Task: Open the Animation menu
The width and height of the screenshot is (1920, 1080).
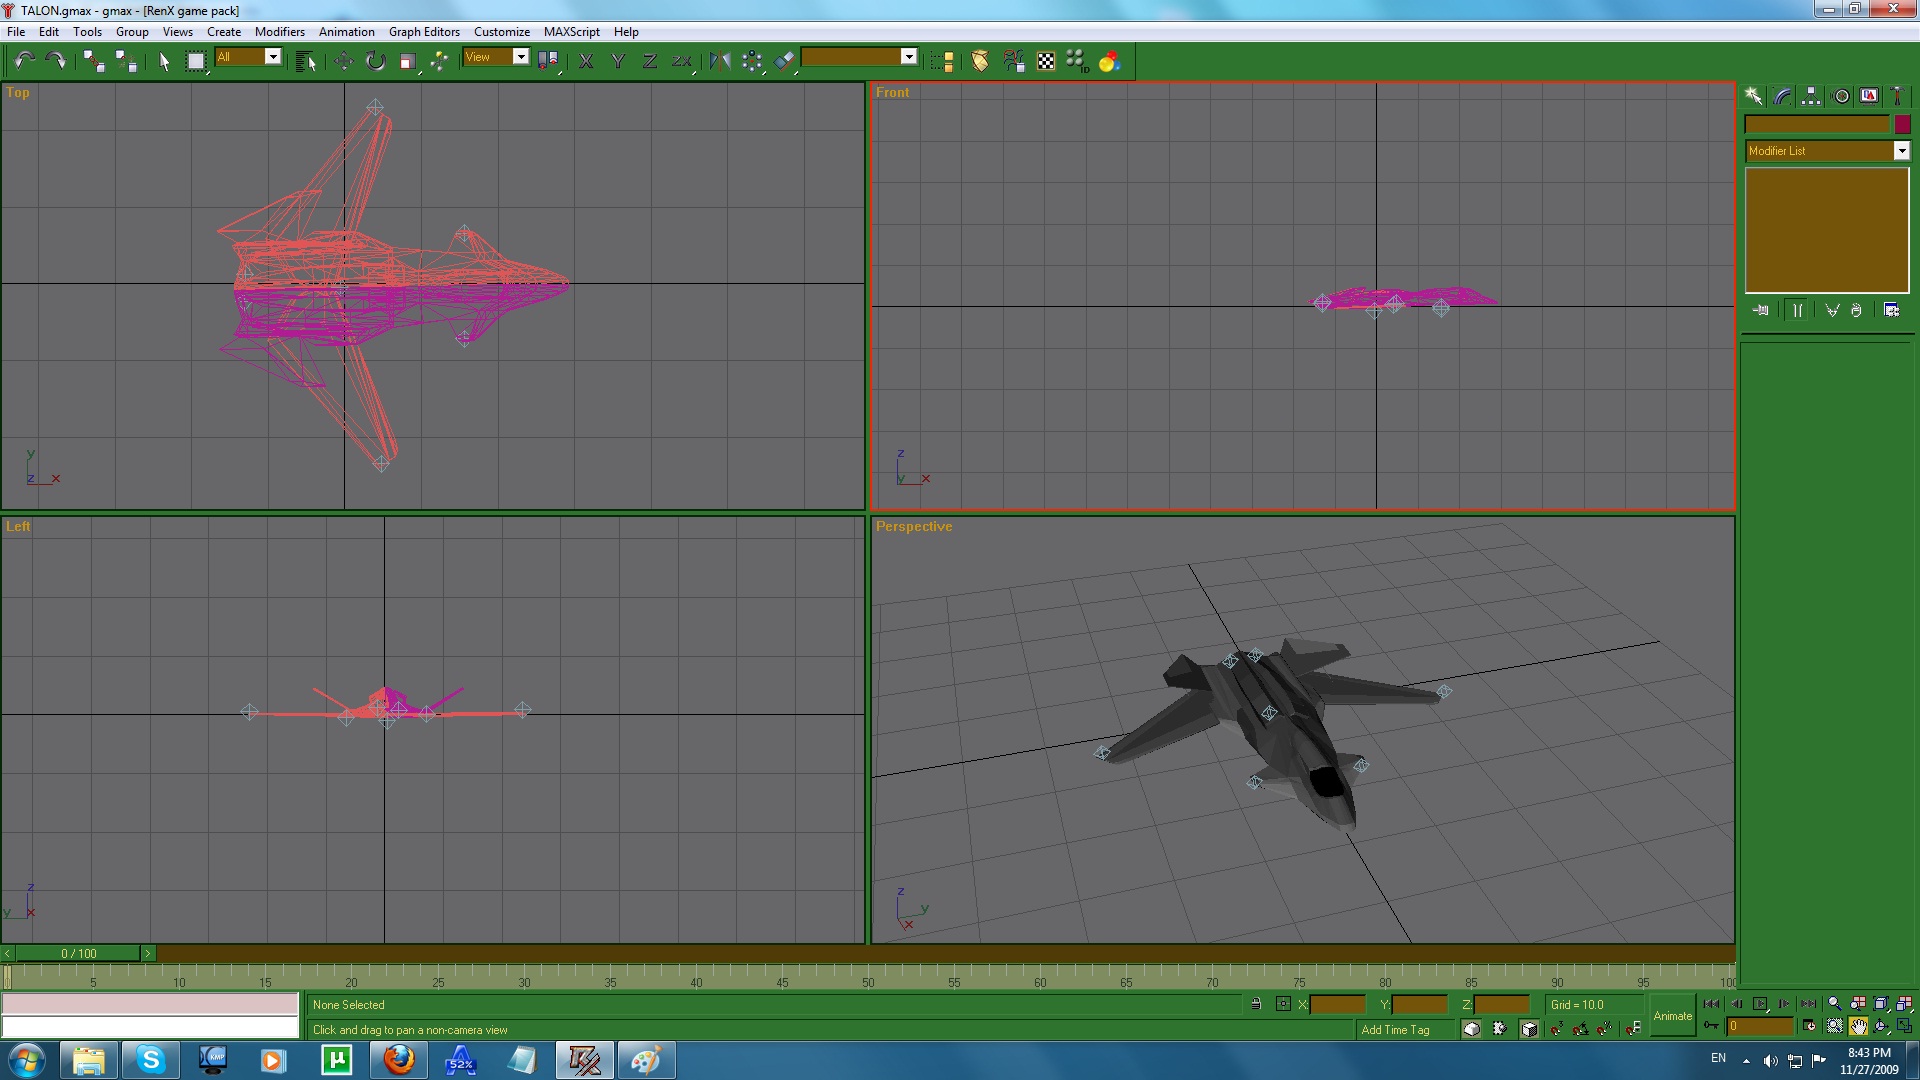Action: click(x=347, y=32)
